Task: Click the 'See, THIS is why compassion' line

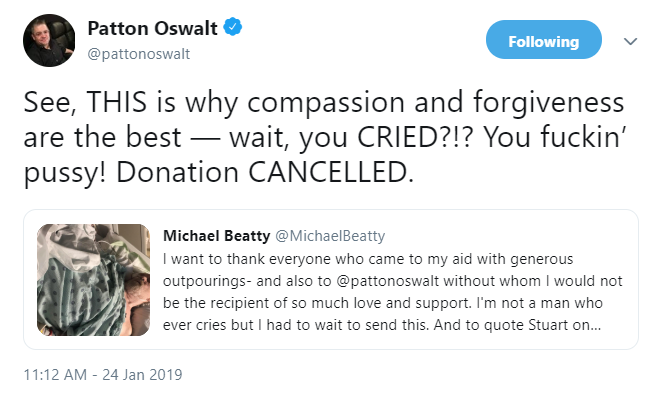Action: (x=324, y=102)
